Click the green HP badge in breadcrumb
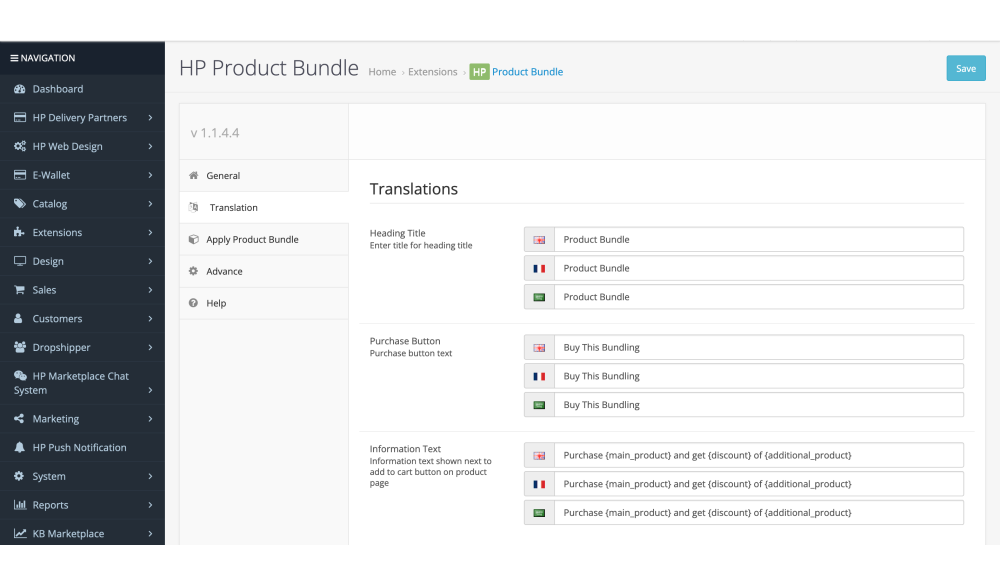The width and height of the screenshot is (1000, 585). (479, 72)
